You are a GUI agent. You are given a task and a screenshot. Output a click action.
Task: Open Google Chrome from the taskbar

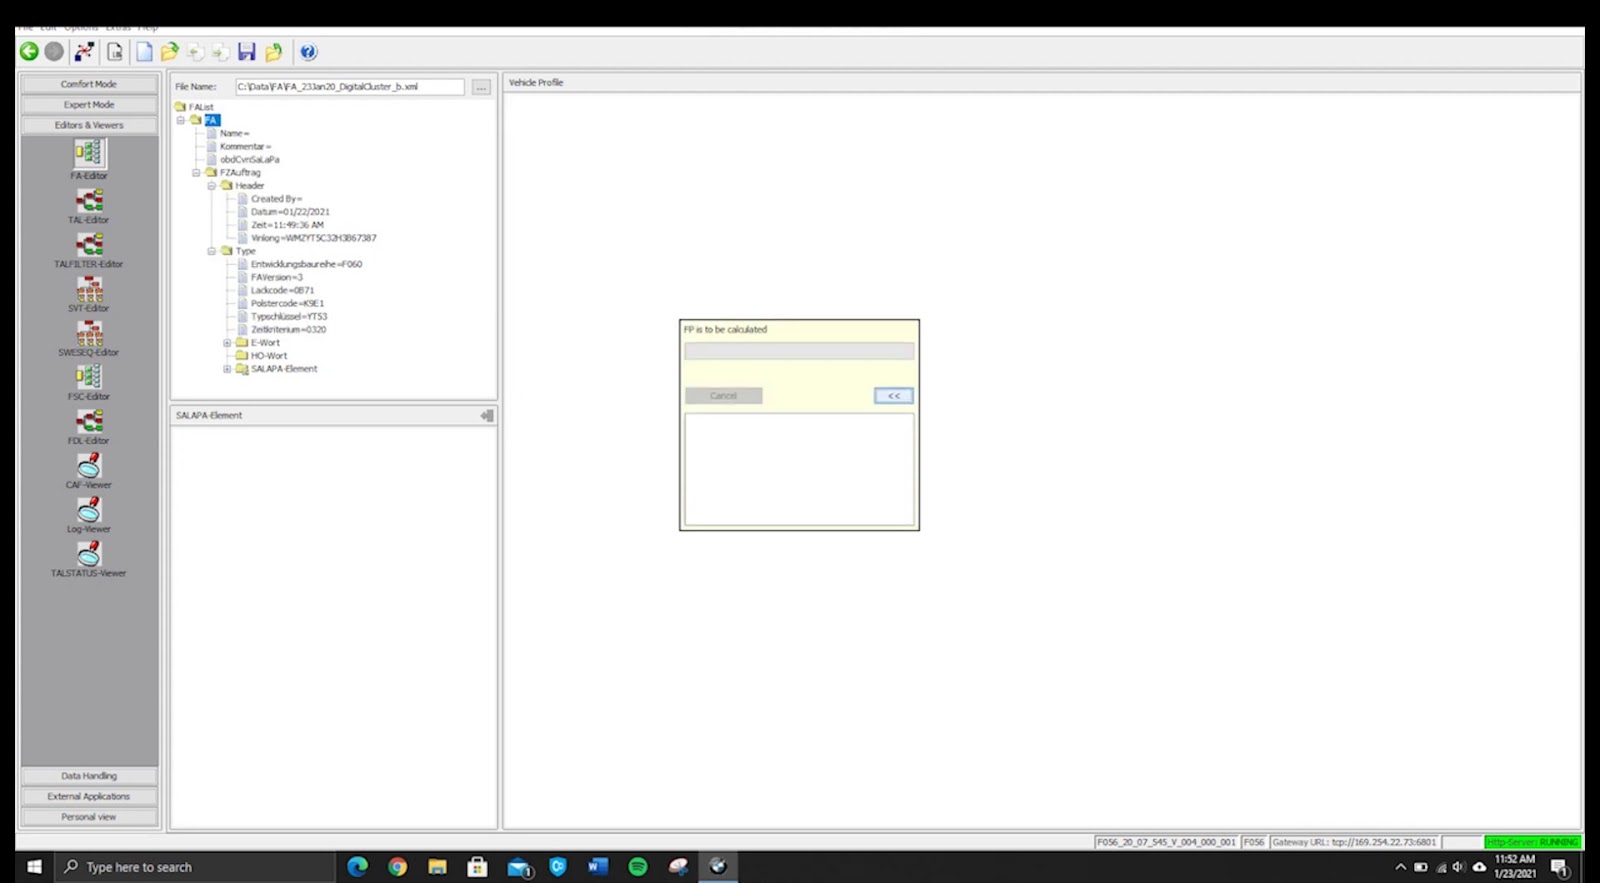pyautogui.click(x=397, y=867)
